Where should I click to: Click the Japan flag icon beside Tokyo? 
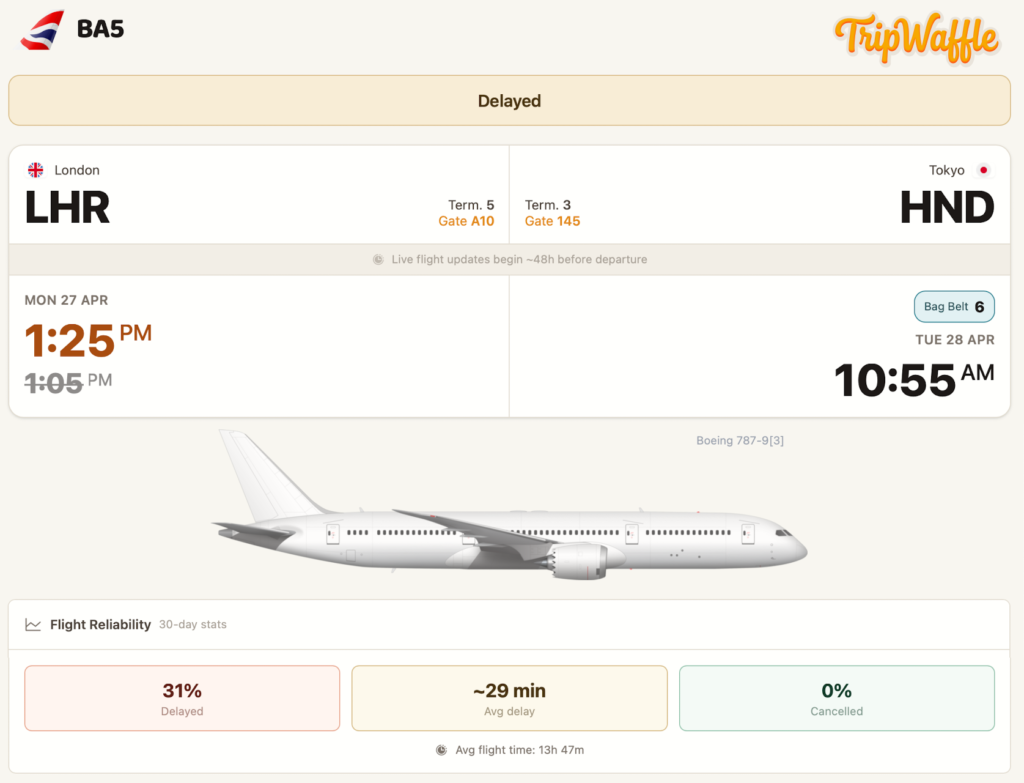[983, 170]
